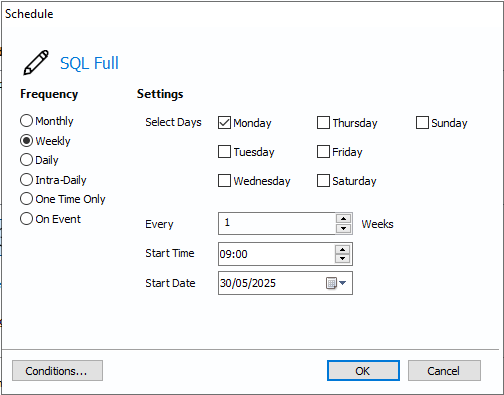The width and height of the screenshot is (504, 395).
Task: Uncheck the Monday checkbox
Action: [224, 123]
